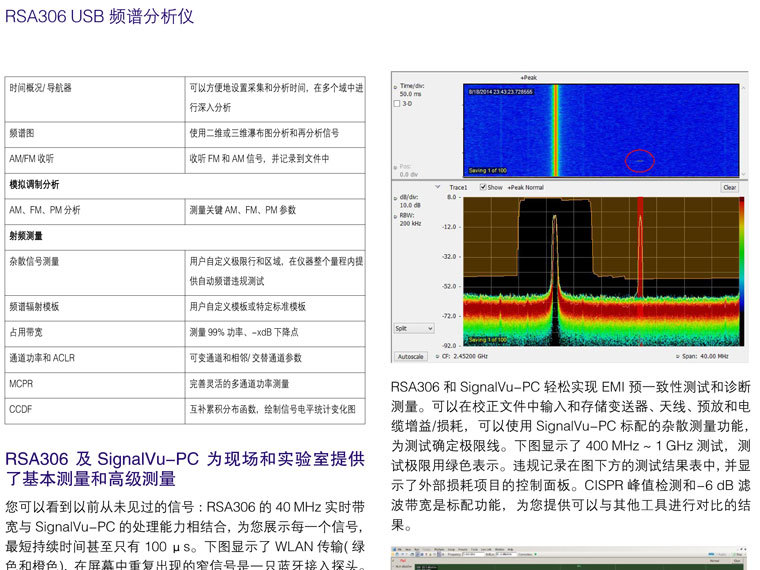
Task: Click the 频谱辐射模板 table cell
Action: (95, 308)
